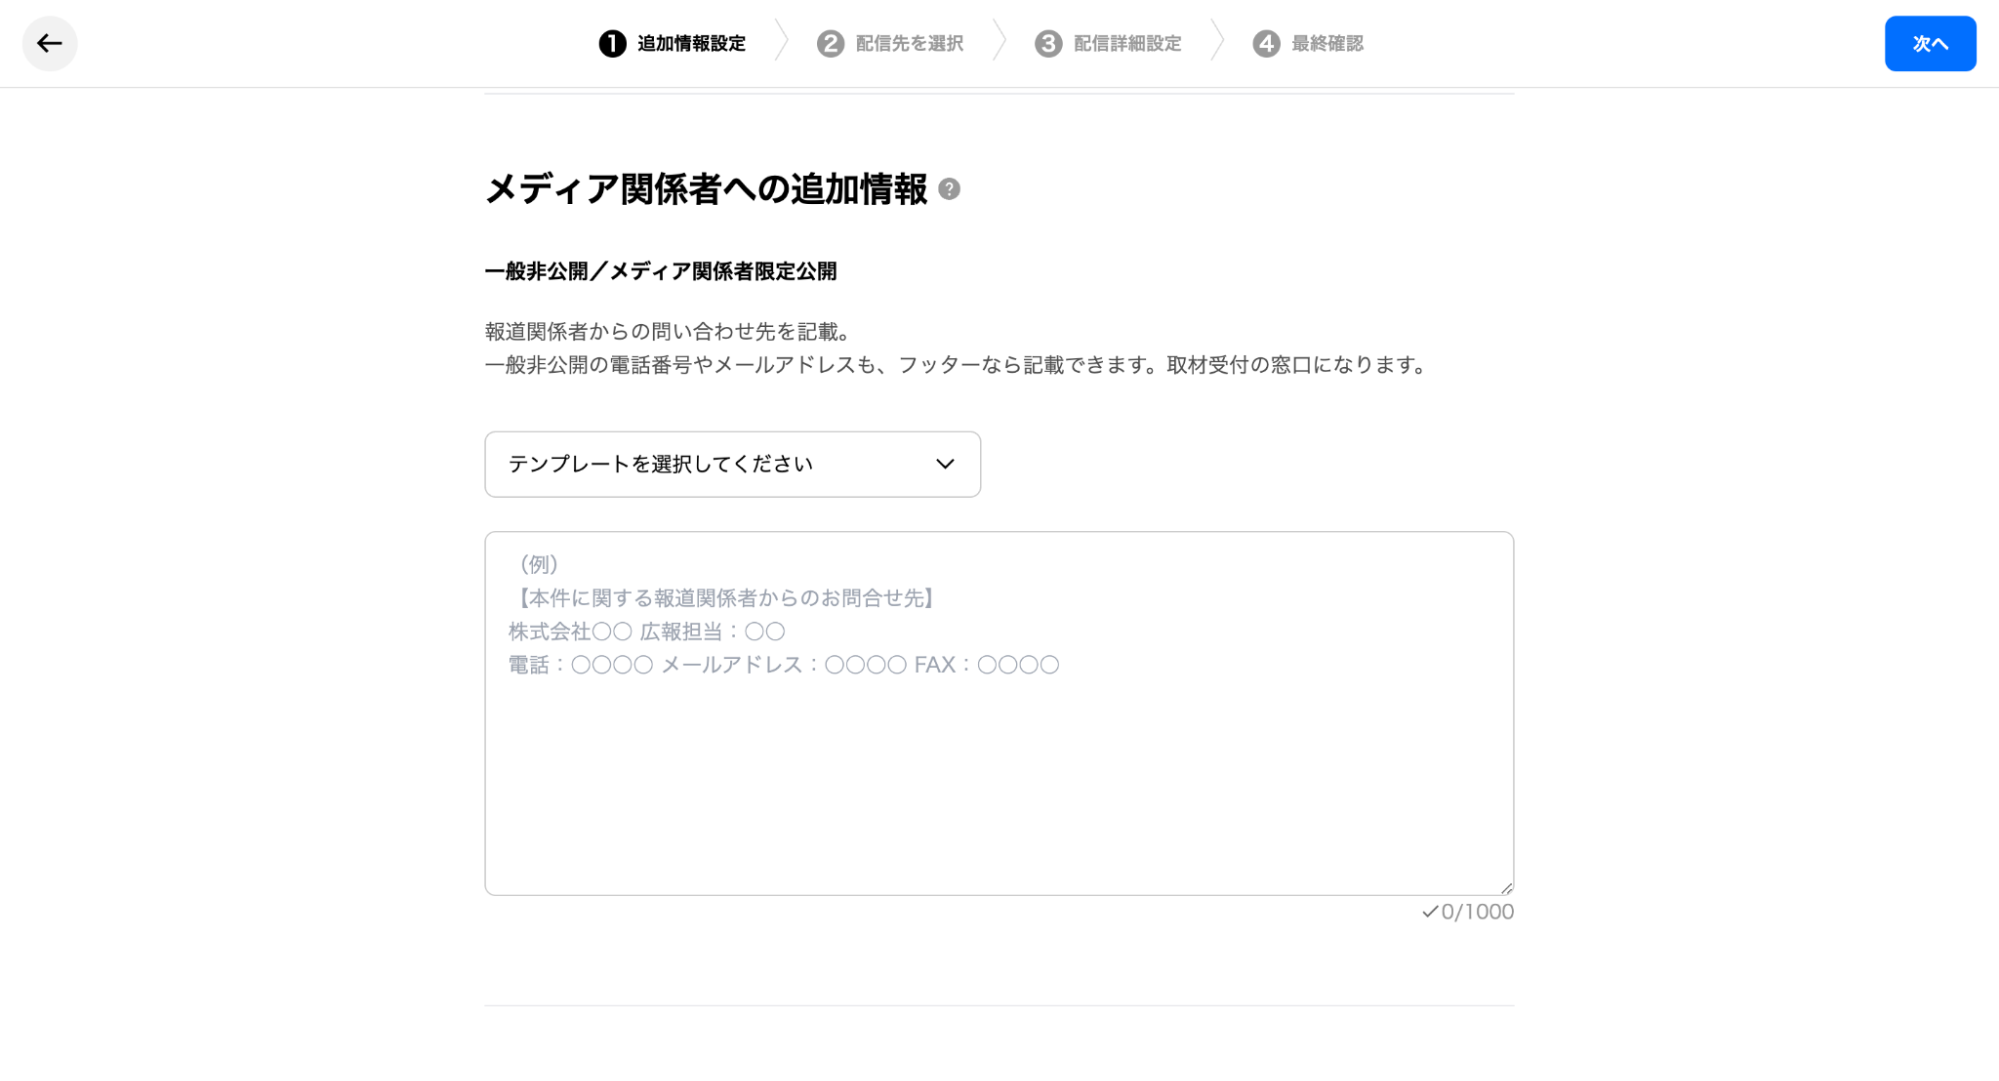The height and width of the screenshot is (1081, 1999).
Task: Open help tooltip next to メディア関係者への追加情報
Action: click(x=949, y=189)
